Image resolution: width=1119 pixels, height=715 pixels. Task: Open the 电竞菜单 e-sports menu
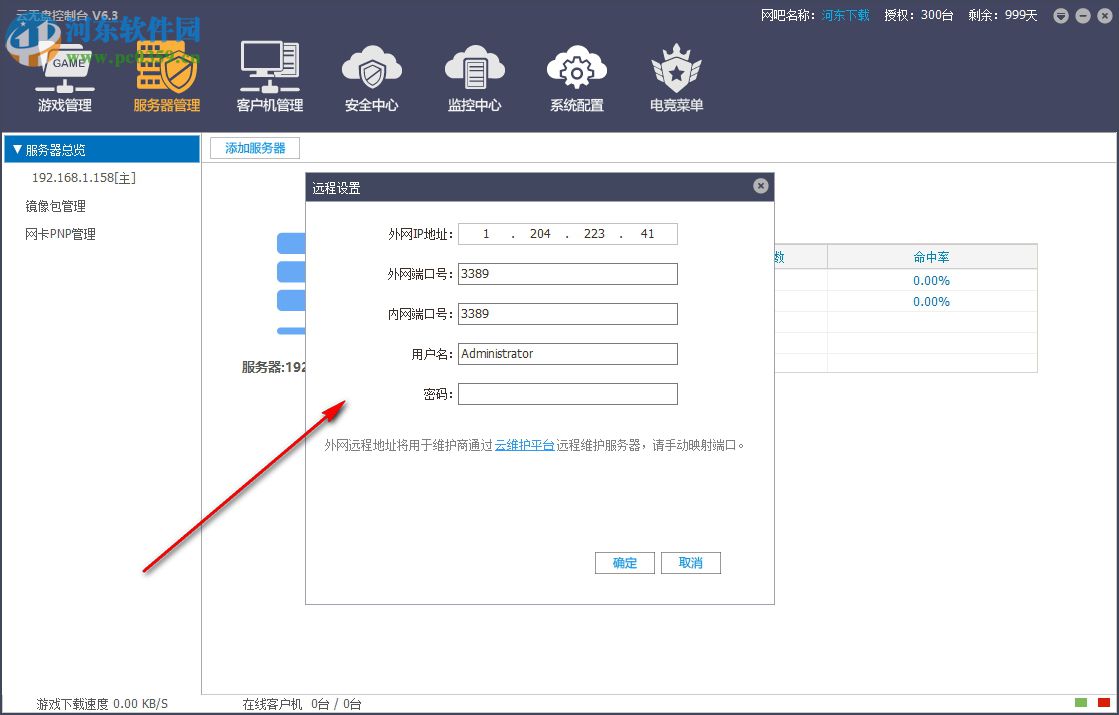pos(675,75)
